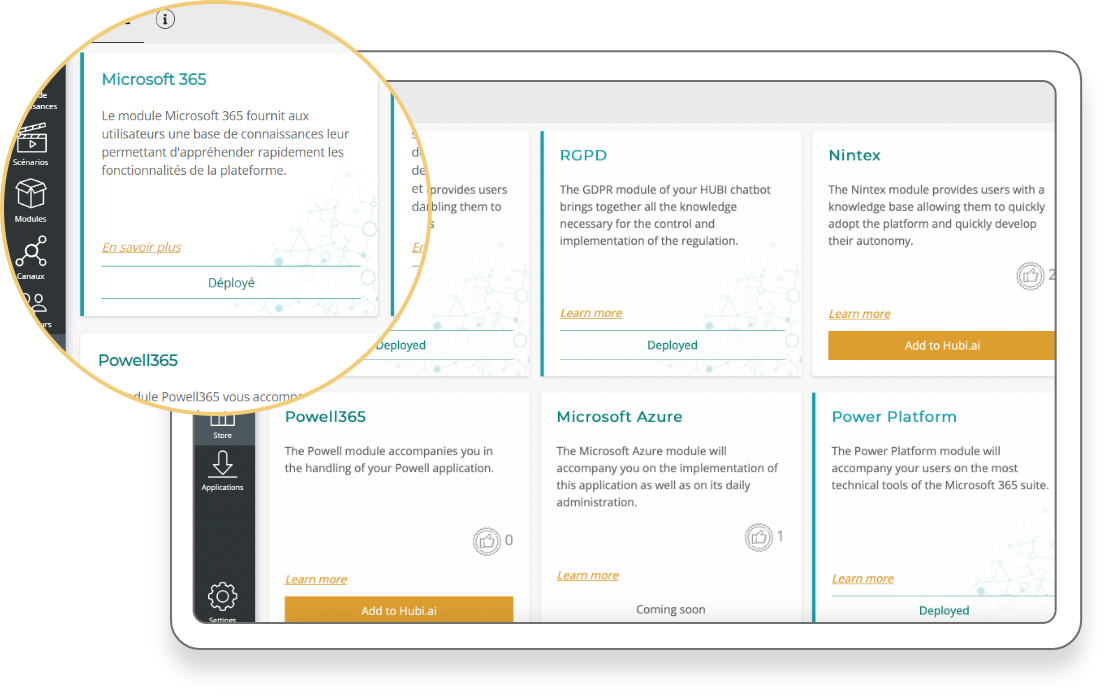Select the Microsoft Azure card title
Image resolution: width=1113 pixels, height=700 pixels.
click(x=619, y=417)
